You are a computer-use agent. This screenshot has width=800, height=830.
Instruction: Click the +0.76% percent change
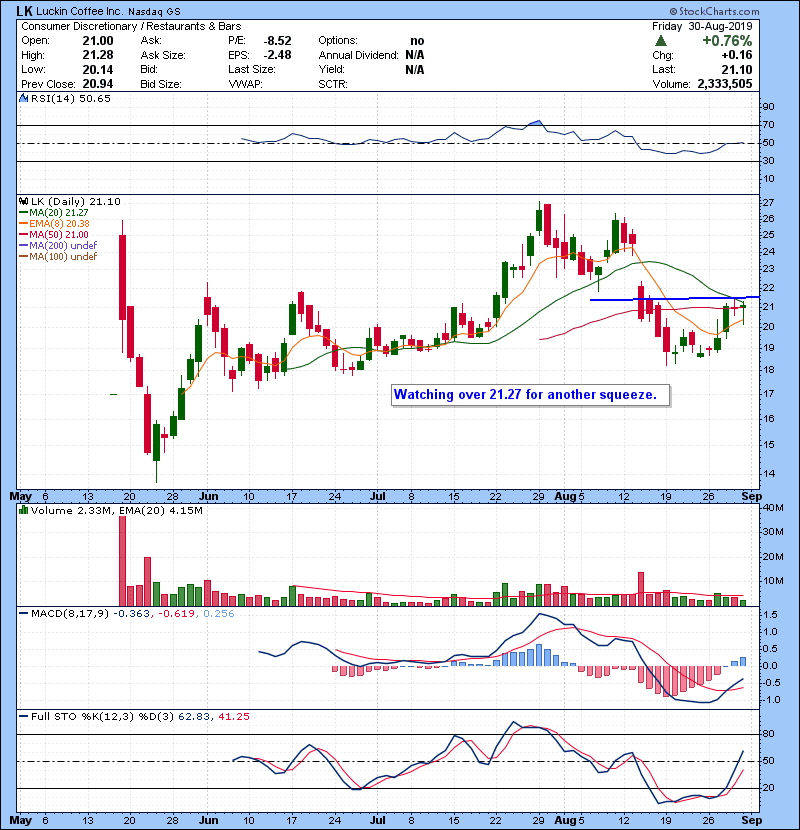click(x=727, y=41)
